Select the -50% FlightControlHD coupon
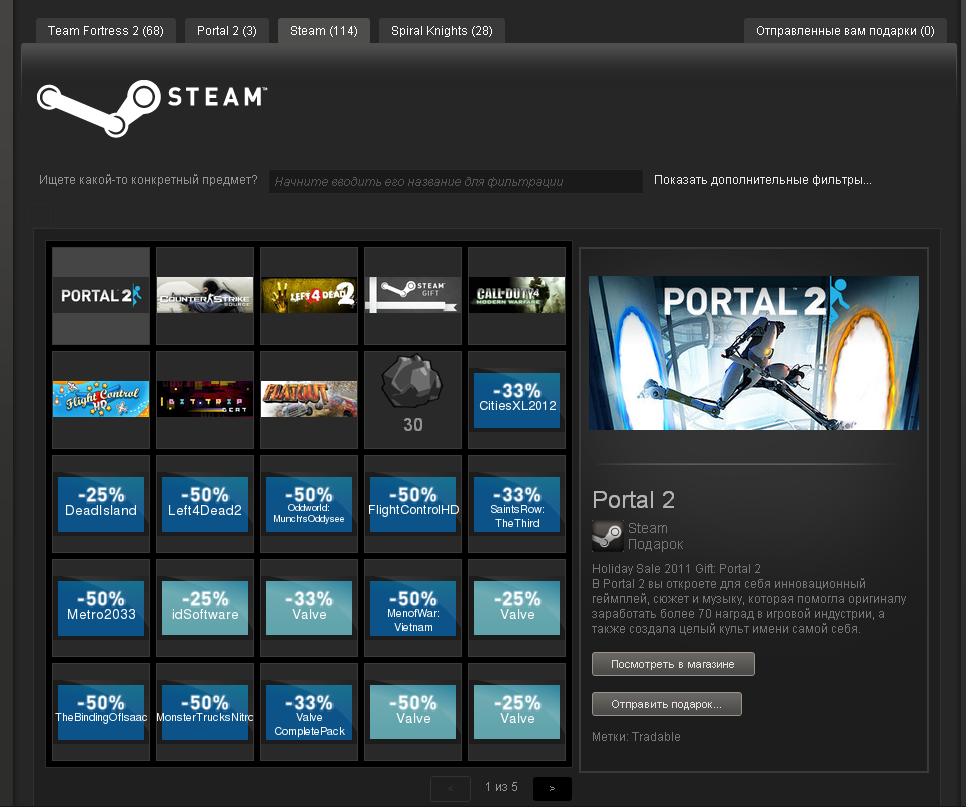968x809 pixels. pos(413,504)
